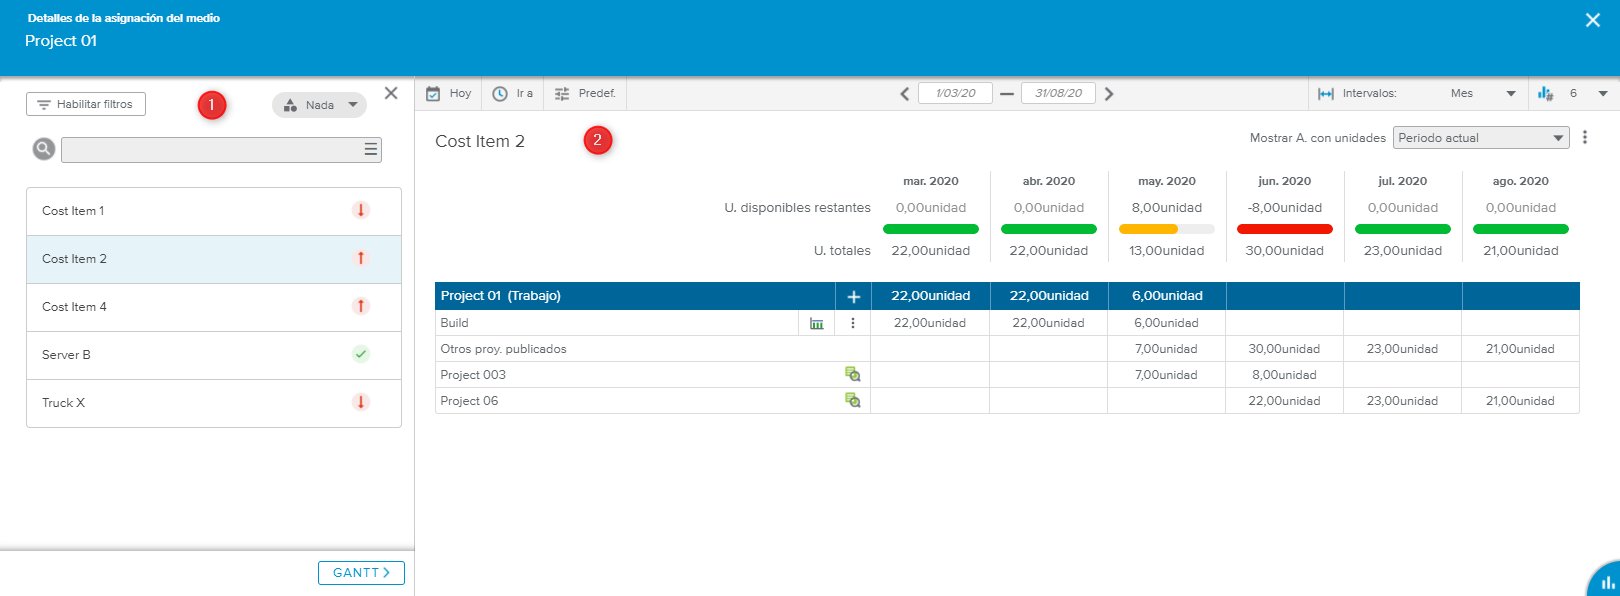Open Project 06 inspect icon
The height and width of the screenshot is (596, 1620).
pos(852,400)
